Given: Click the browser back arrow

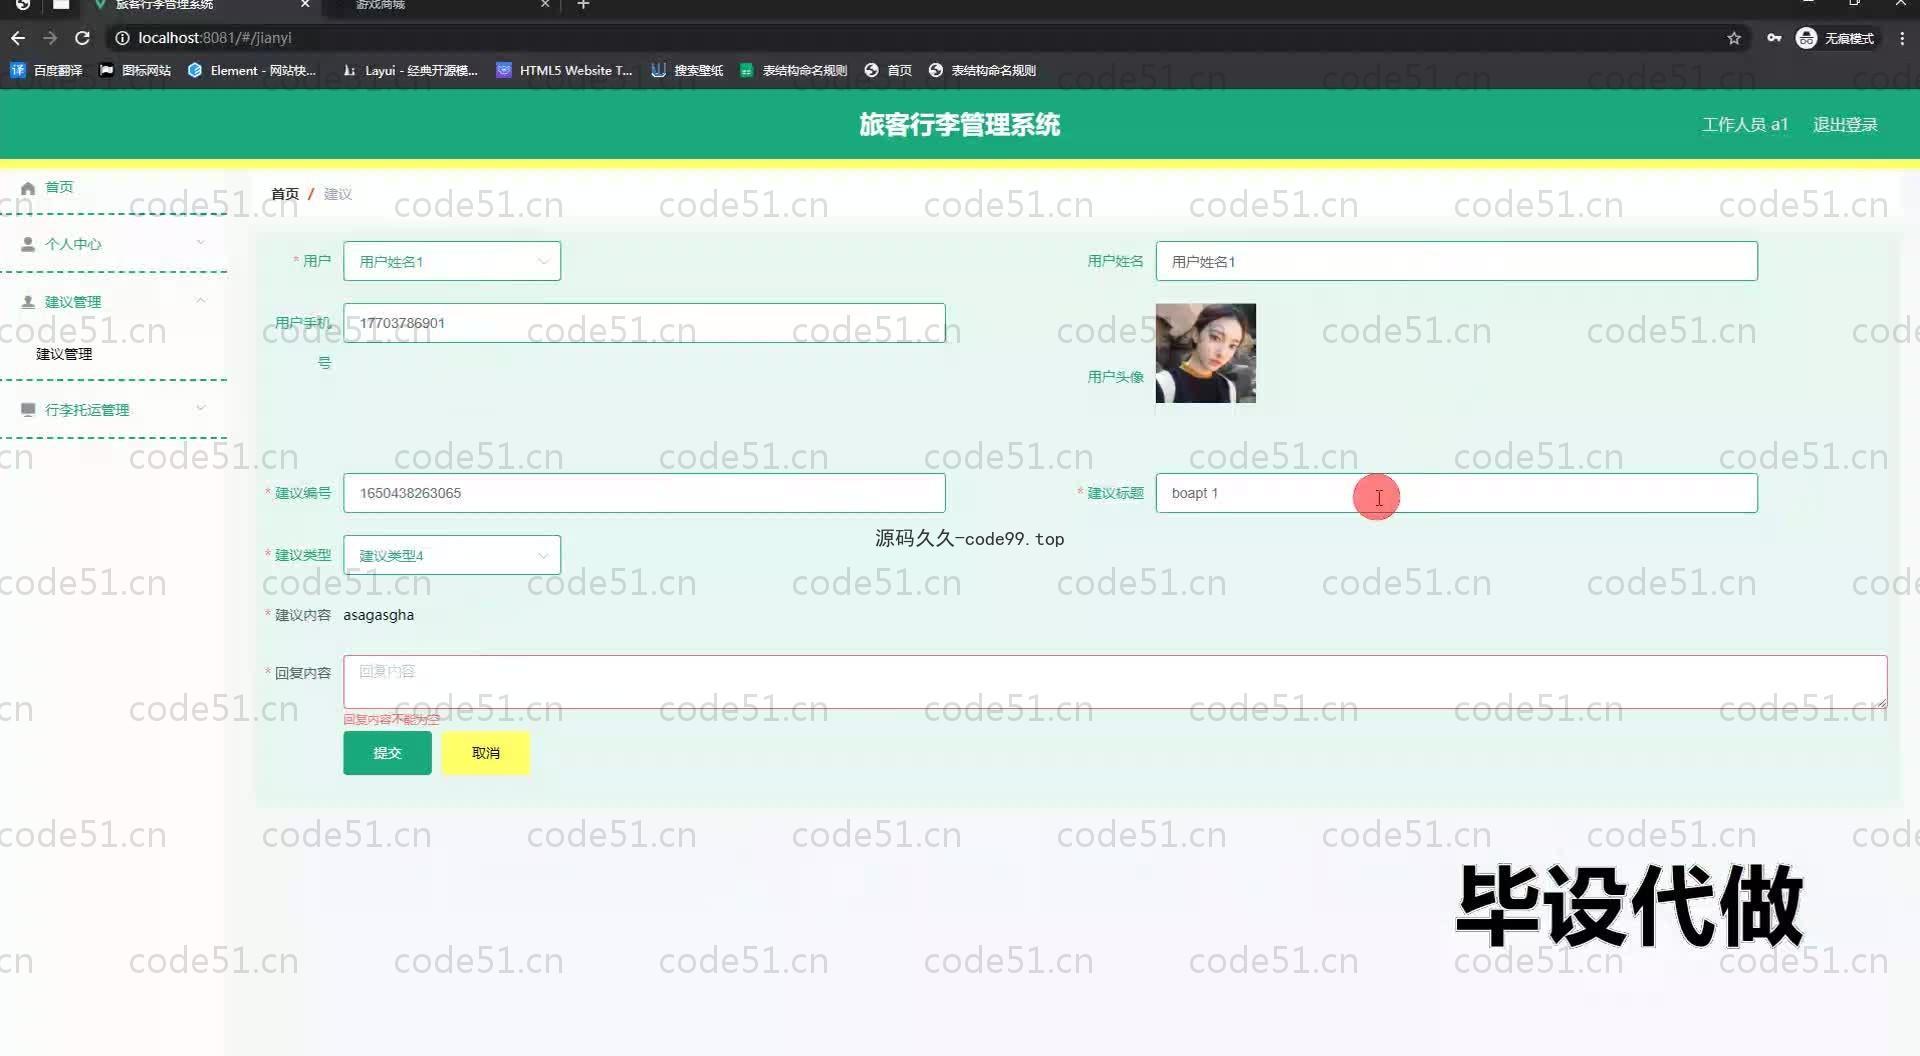Looking at the screenshot, I should click(18, 38).
